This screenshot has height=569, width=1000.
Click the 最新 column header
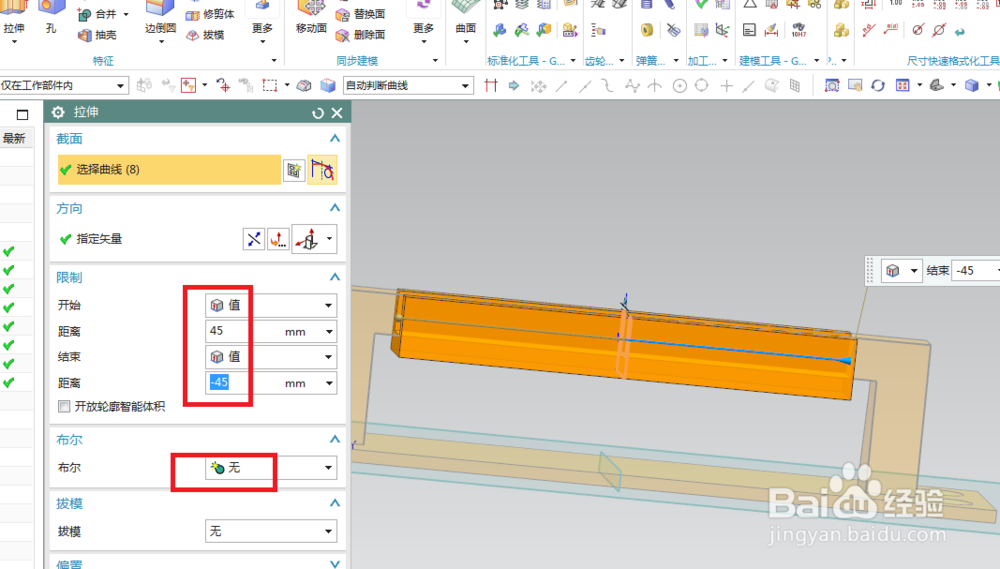coord(14,138)
